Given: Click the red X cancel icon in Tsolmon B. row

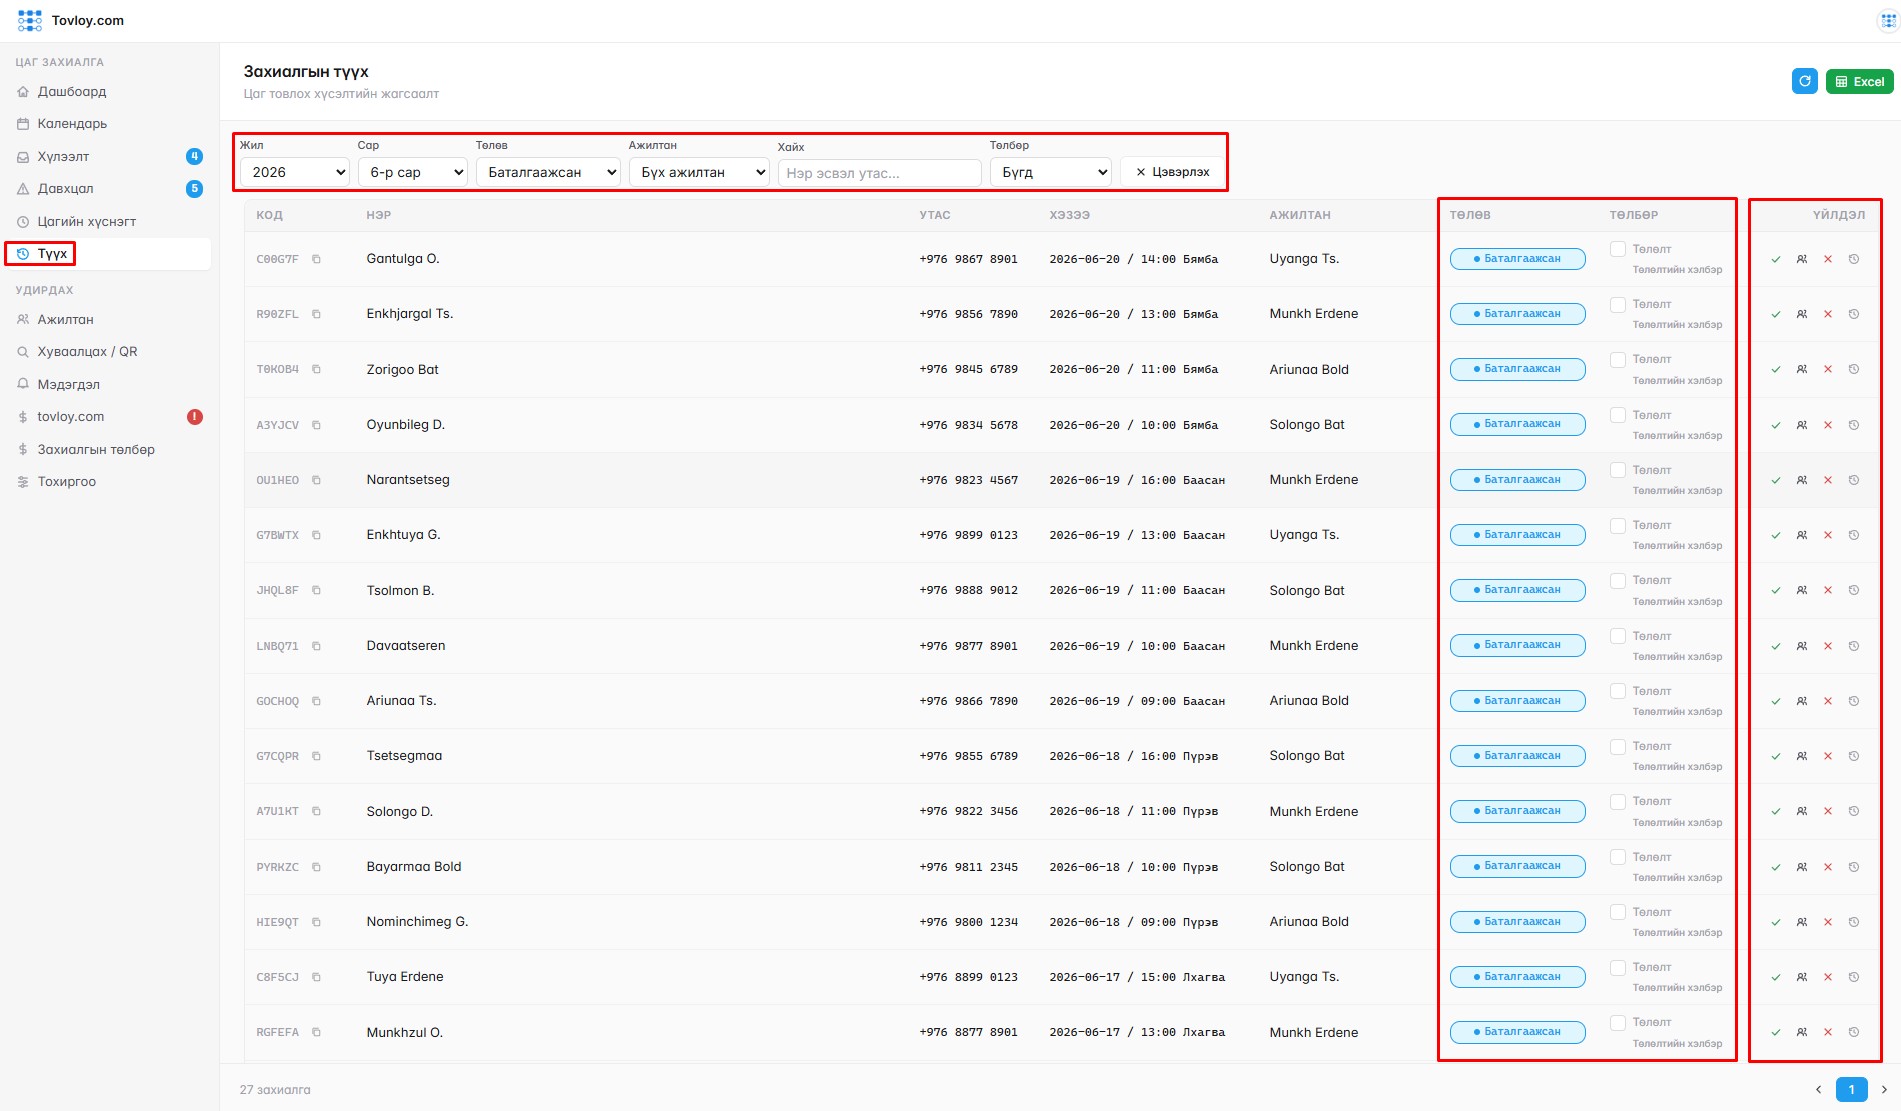Looking at the screenshot, I should (1828, 590).
